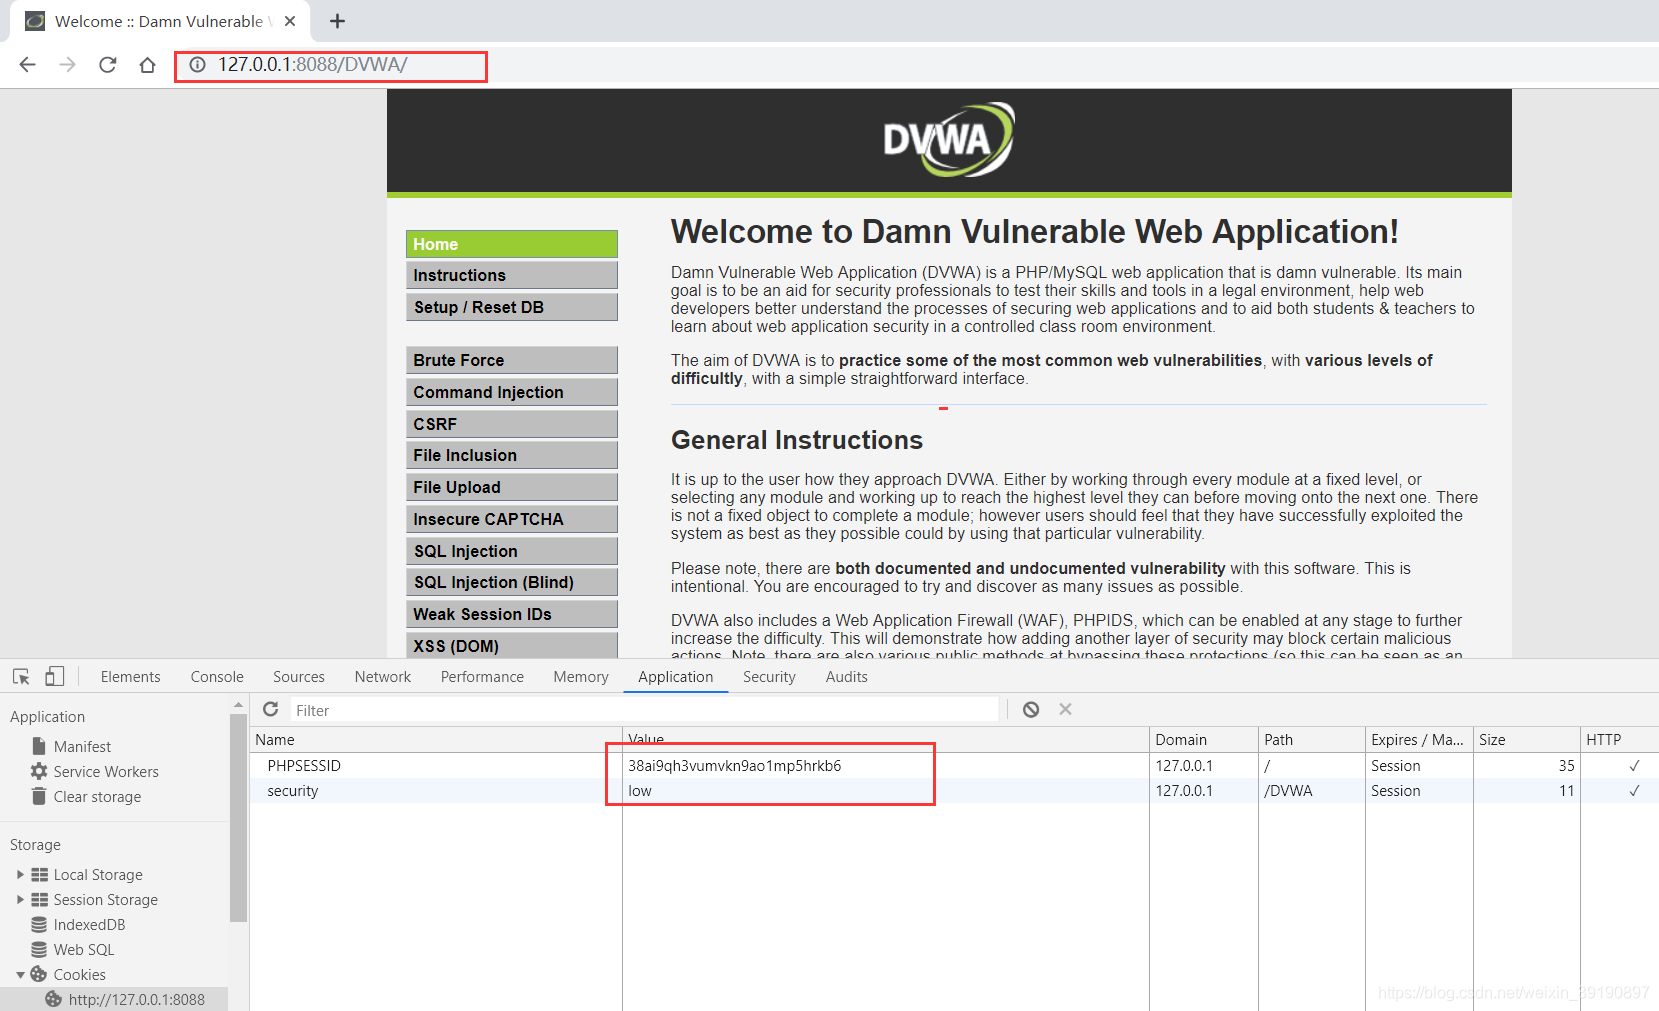Select the security cookie value low
The image size is (1659, 1011).
click(640, 790)
